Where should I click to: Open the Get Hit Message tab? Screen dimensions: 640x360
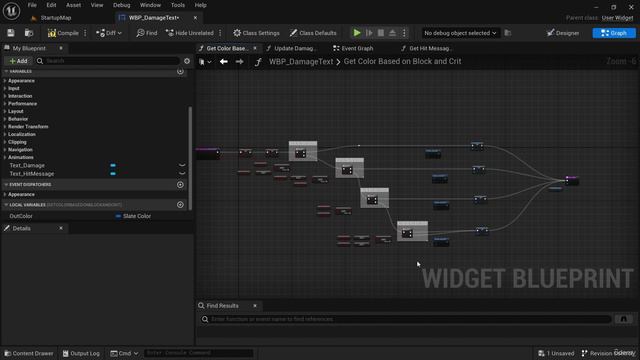(x=427, y=48)
